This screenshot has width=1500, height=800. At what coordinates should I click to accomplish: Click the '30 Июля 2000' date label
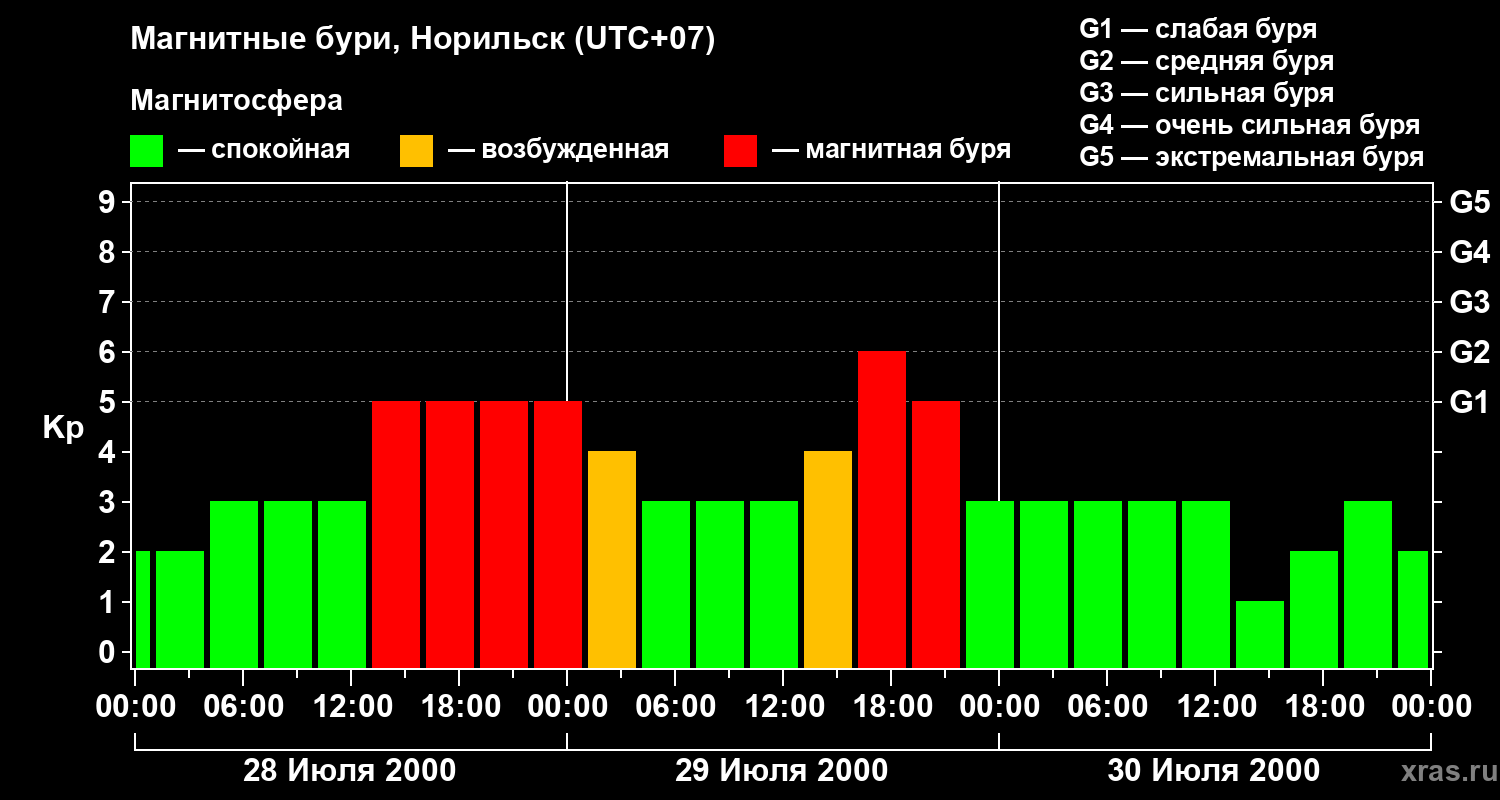click(x=1214, y=771)
